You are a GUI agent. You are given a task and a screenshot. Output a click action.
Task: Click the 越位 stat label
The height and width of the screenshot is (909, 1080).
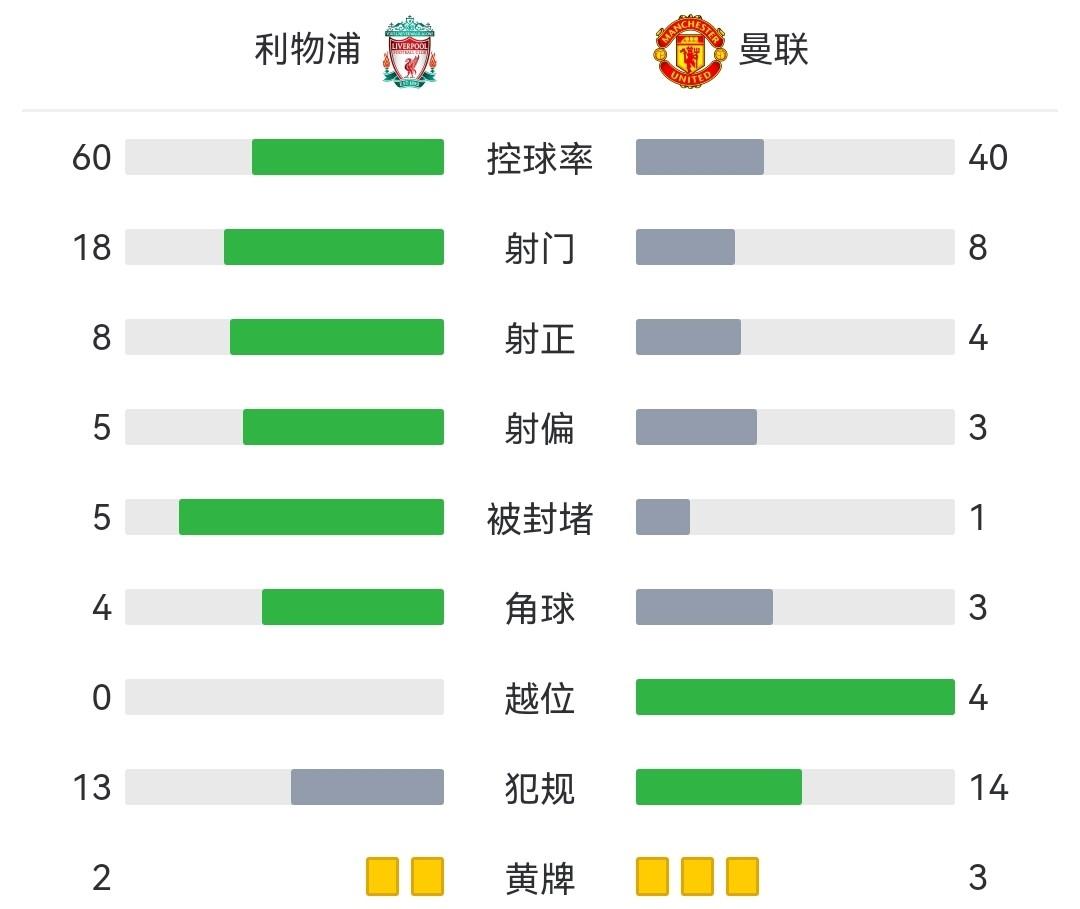[540, 698]
